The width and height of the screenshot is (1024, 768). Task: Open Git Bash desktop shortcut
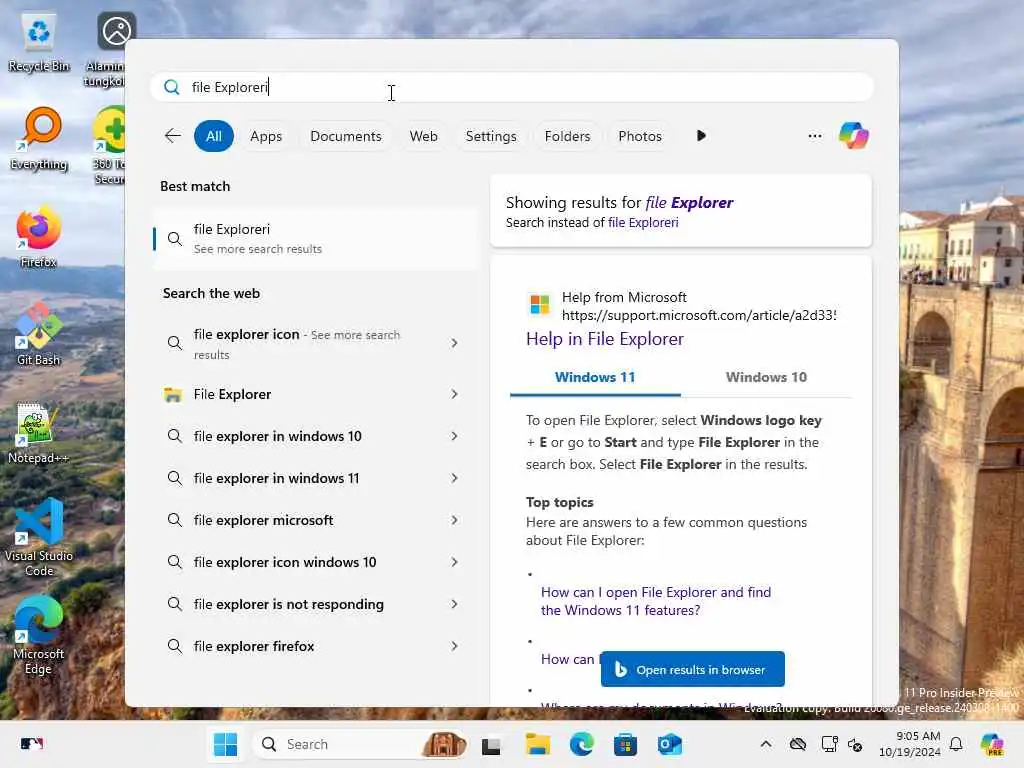(x=39, y=334)
